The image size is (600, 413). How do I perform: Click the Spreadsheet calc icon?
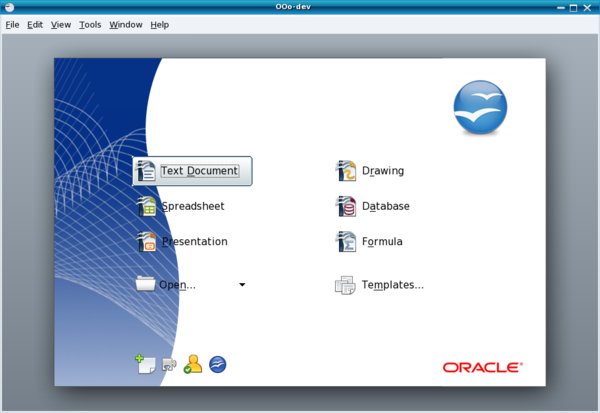[x=146, y=206]
